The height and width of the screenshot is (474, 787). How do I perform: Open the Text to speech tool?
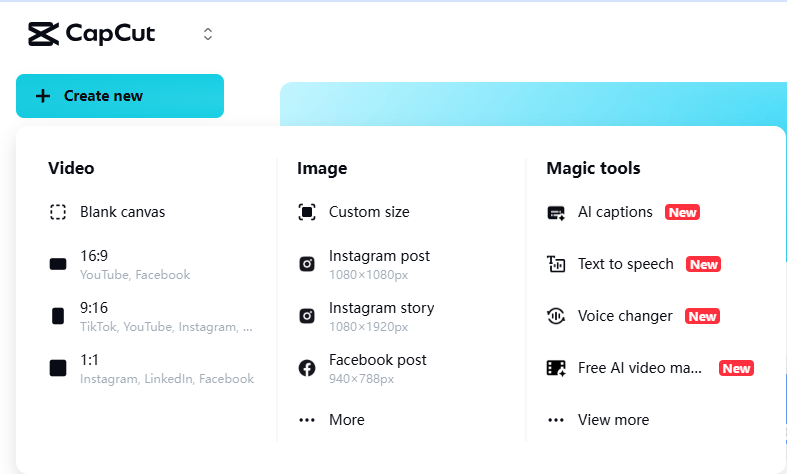pyautogui.click(x=625, y=264)
